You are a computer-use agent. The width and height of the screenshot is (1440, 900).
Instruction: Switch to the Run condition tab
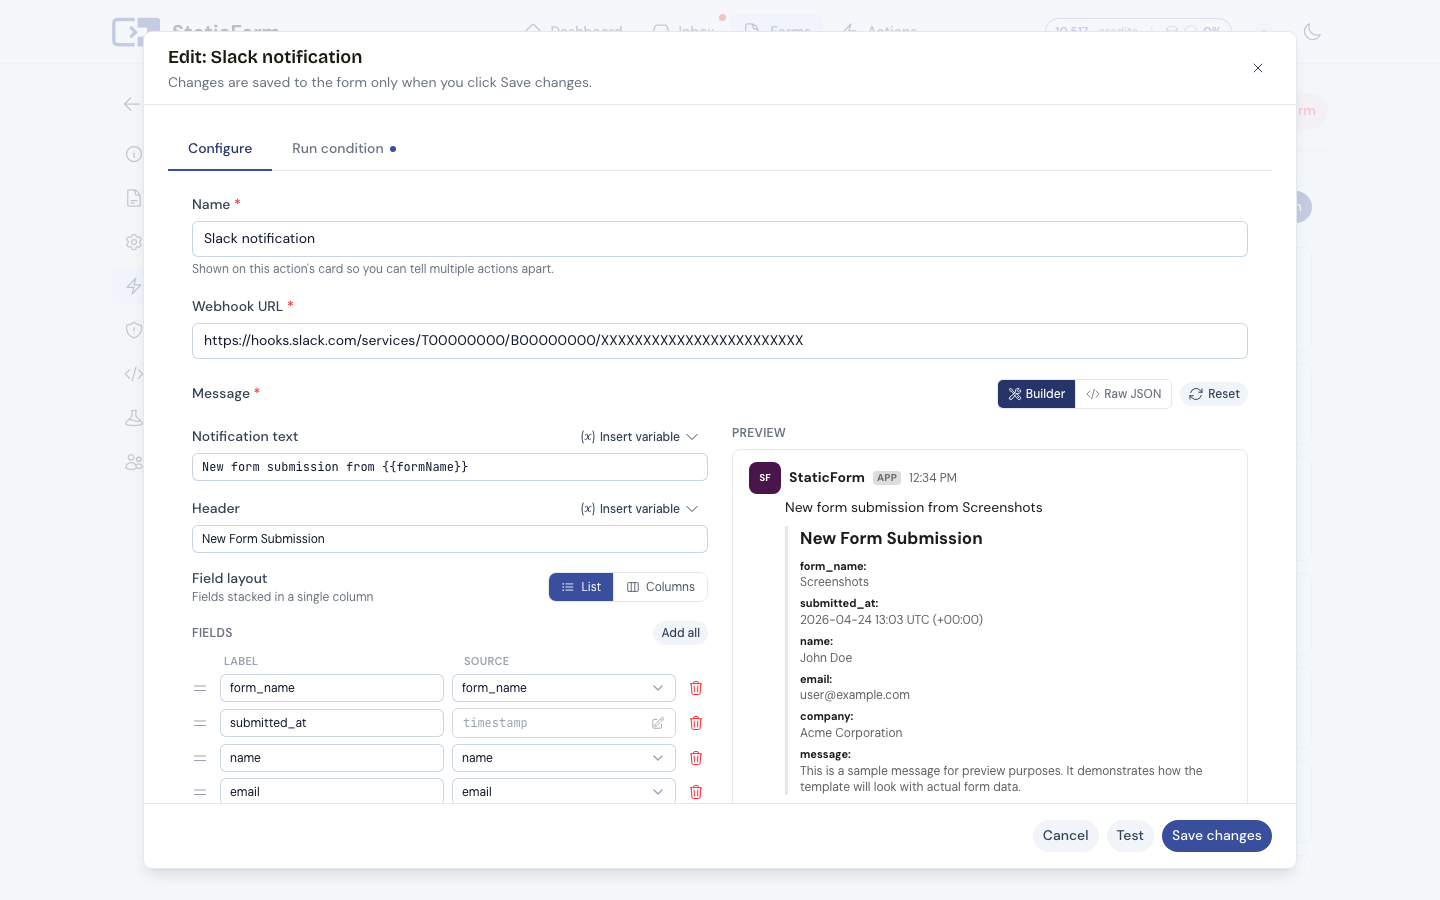344,148
